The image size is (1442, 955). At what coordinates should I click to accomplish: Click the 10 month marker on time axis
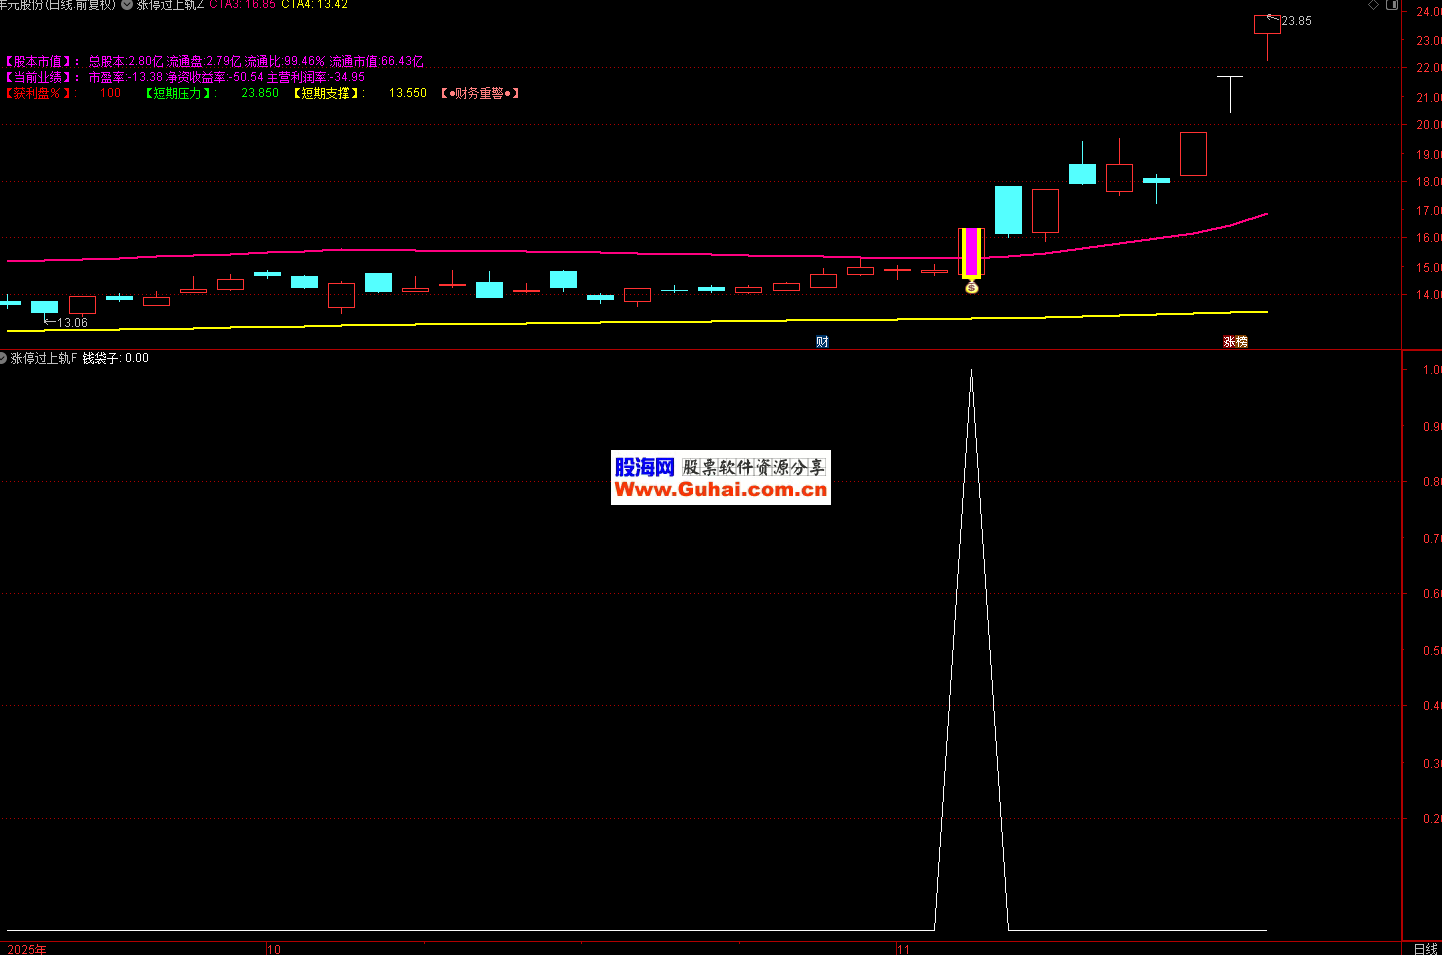click(274, 949)
